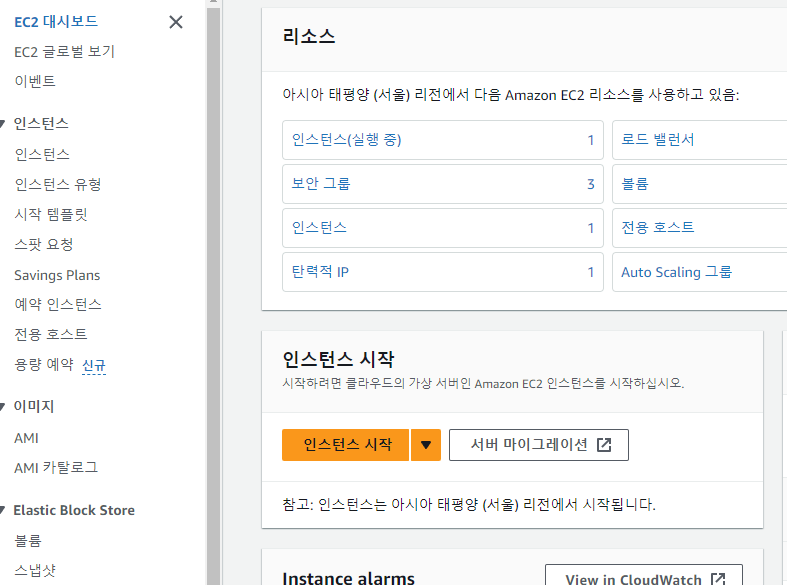Image resolution: width=787 pixels, height=585 pixels.
Task: Go to 이벤트 in sidebar
Action: (35, 81)
